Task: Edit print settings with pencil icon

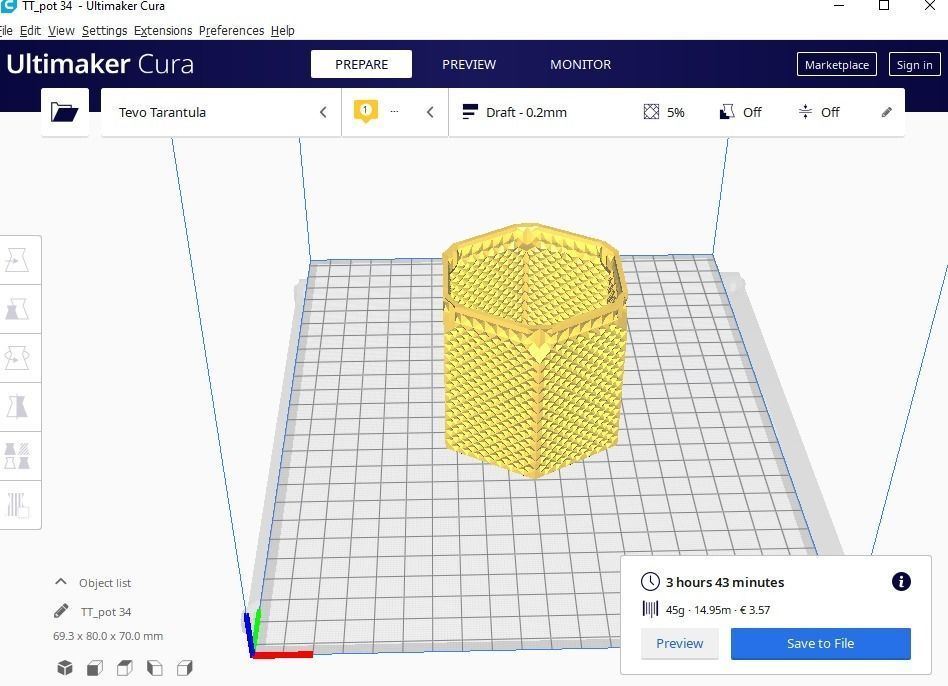Action: click(x=886, y=112)
